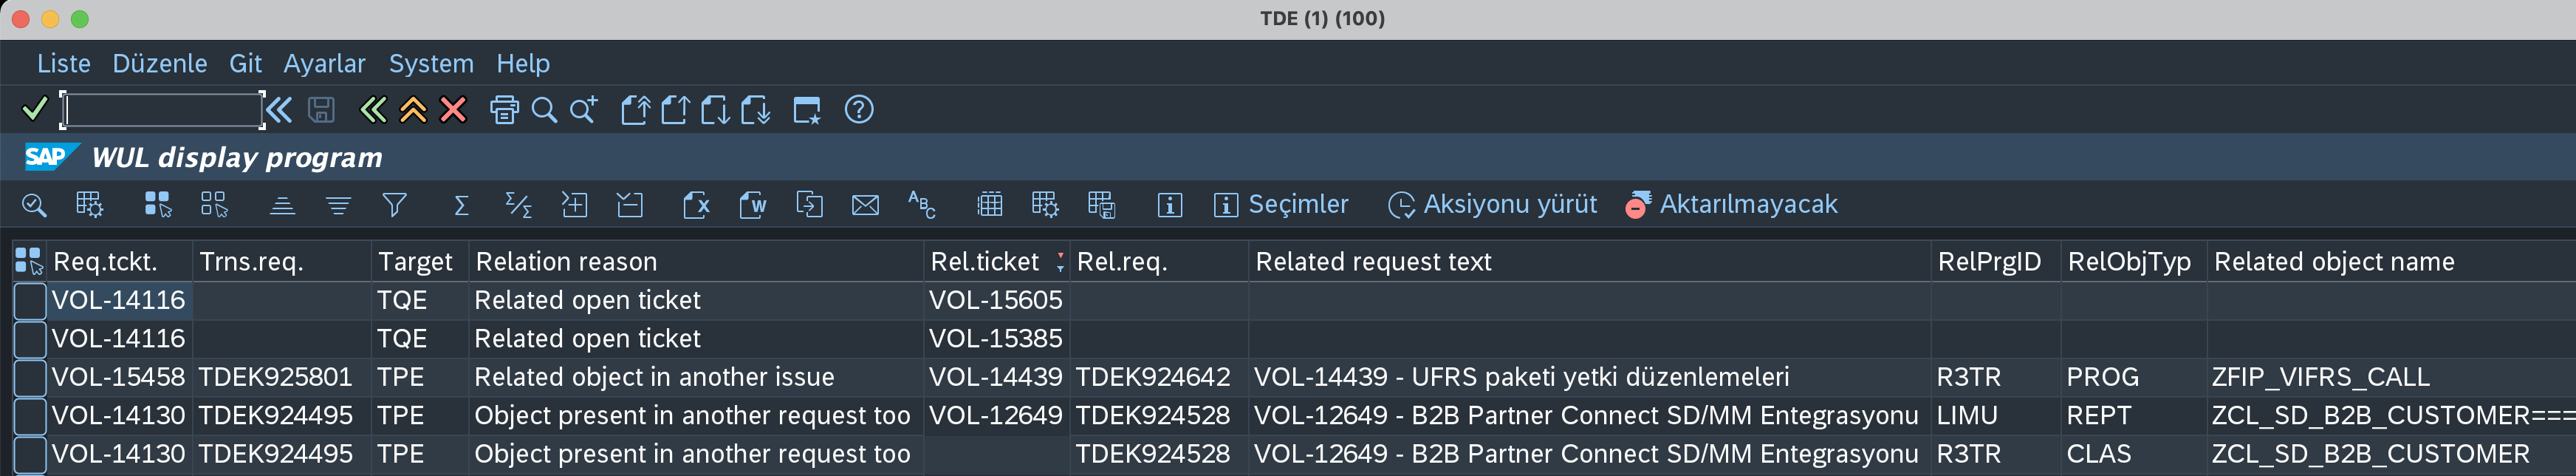Image resolution: width=2576 pixels, height=476 pixels.
Task: Select row checkbox for VOL-15458
Action: point(30,378)
